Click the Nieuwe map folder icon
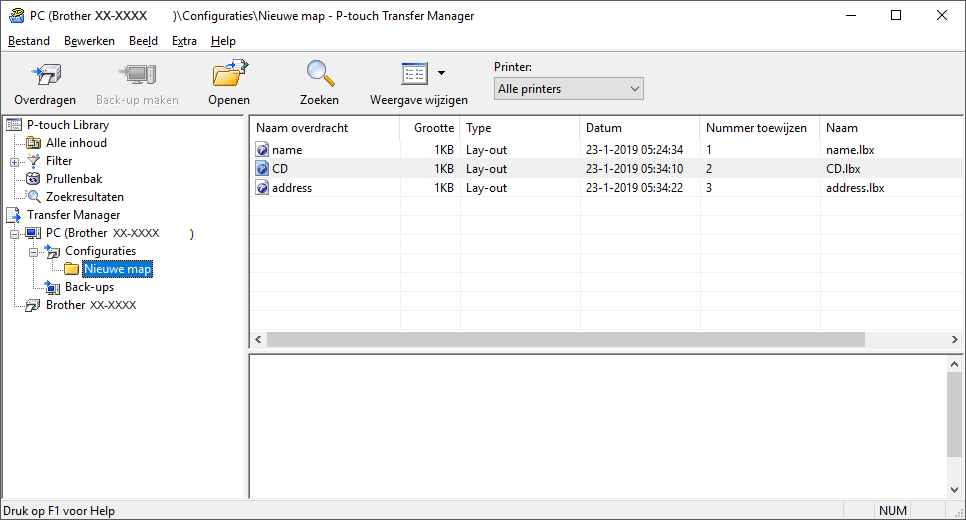This screenshot has width=966, height=520. pyautogui.click(x=71, y=269)
